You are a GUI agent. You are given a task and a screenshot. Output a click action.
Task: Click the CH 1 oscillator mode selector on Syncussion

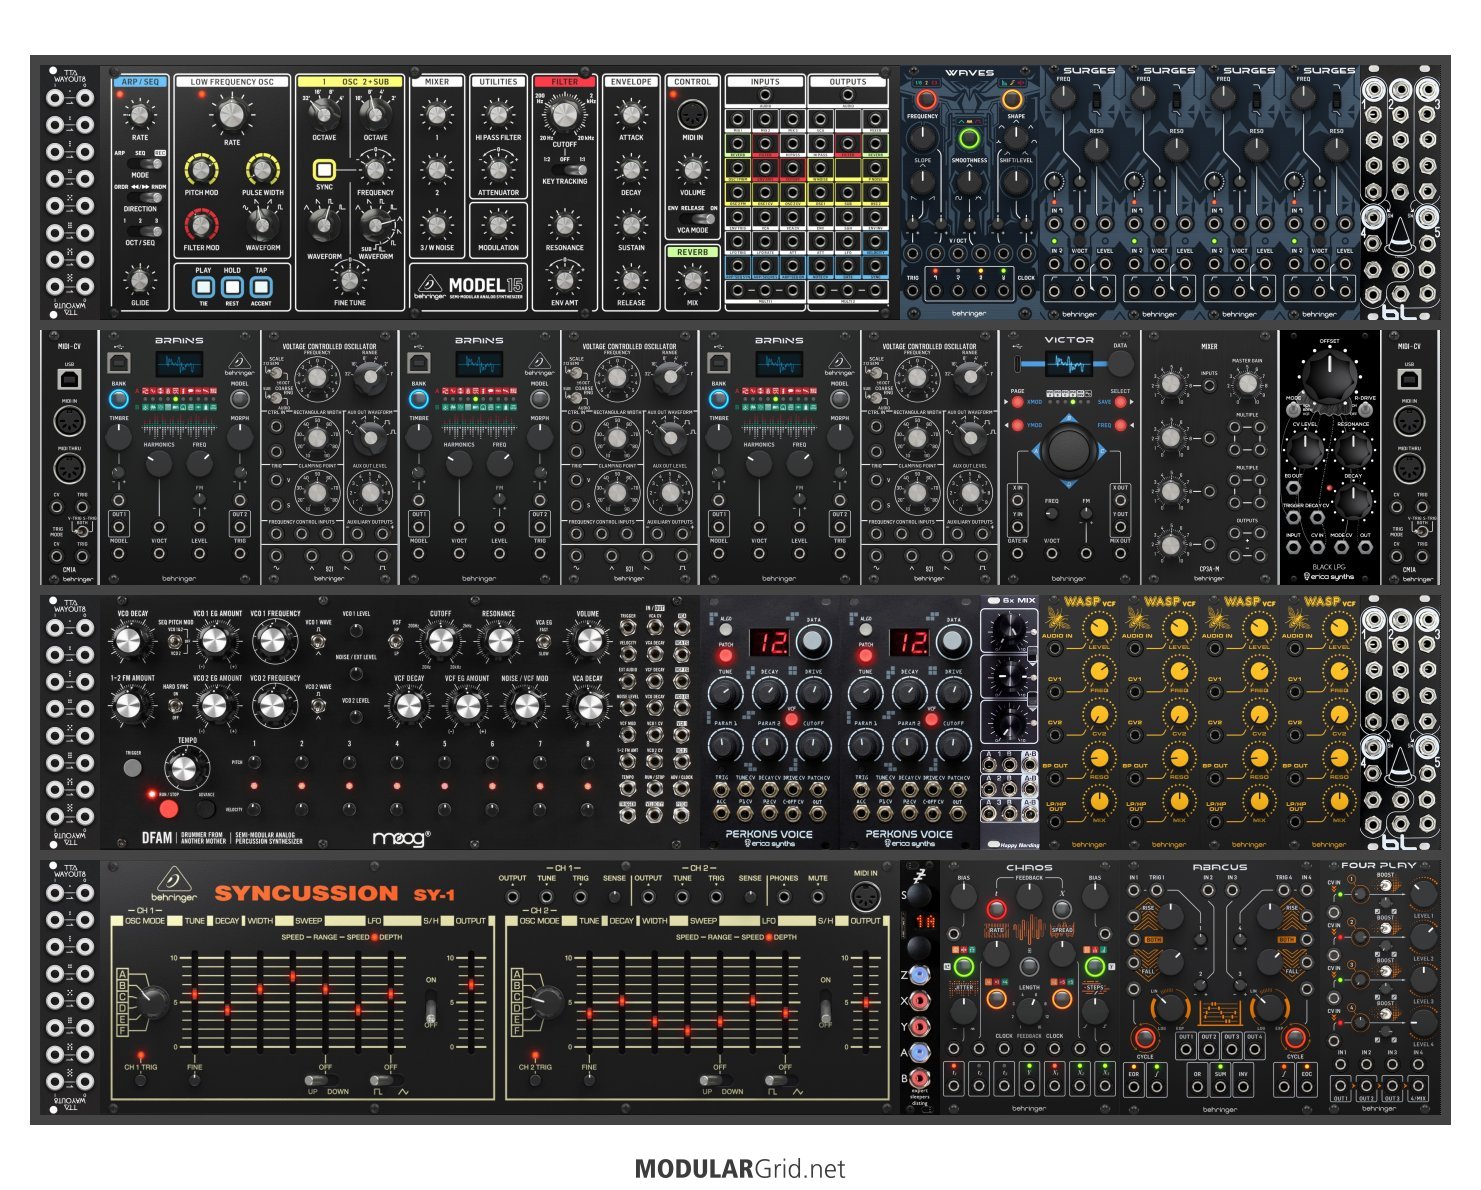point(153,1001)
